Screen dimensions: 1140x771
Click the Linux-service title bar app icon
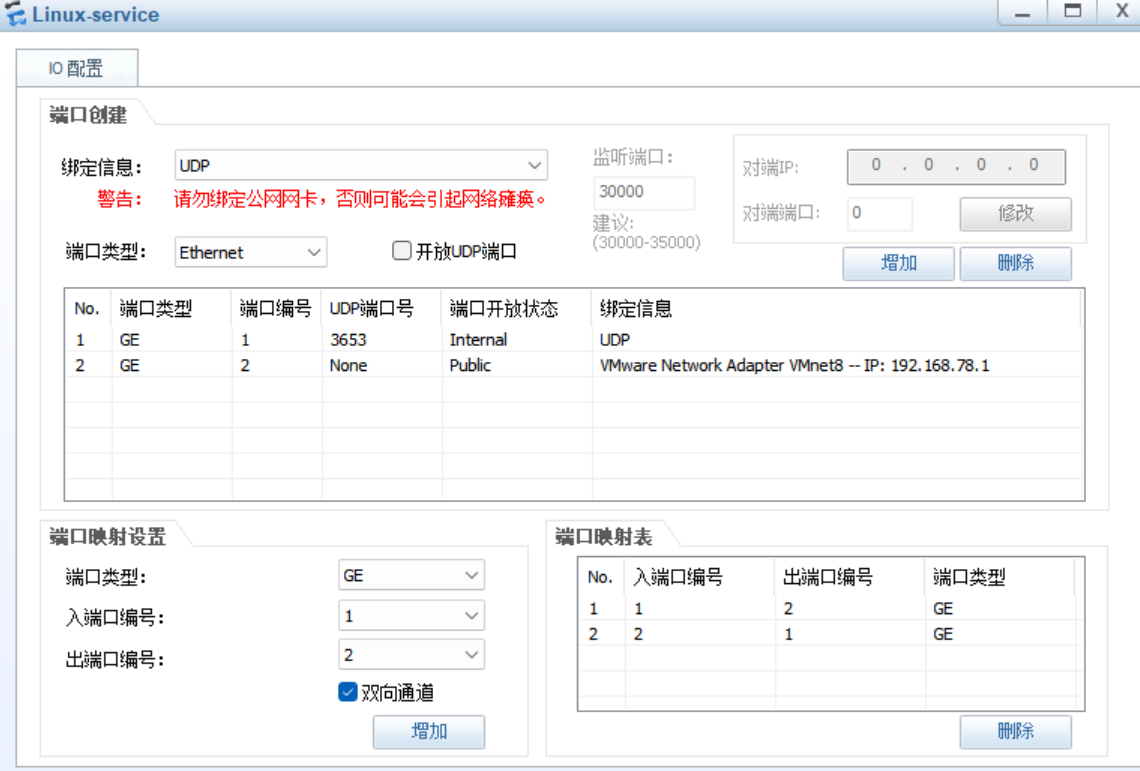point(14,14)
